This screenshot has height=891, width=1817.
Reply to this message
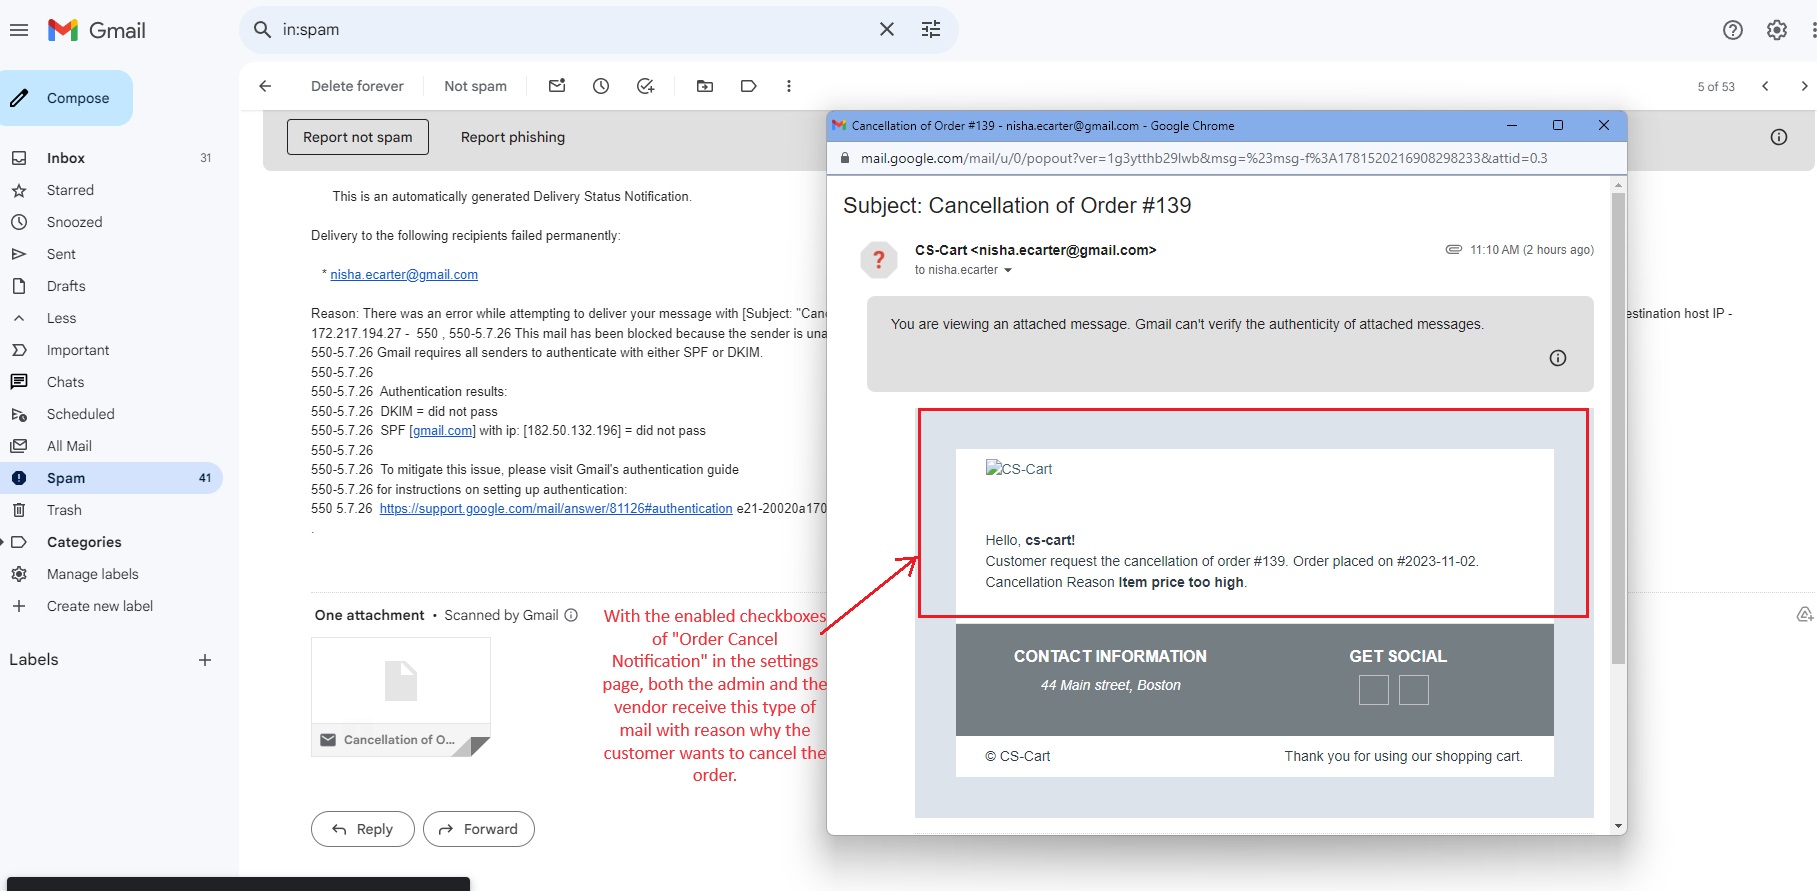point(362,829)
